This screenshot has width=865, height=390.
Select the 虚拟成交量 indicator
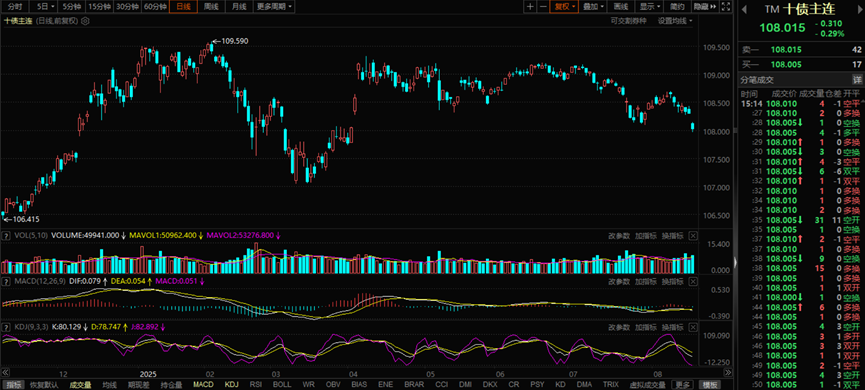click(x=648, y=384)
